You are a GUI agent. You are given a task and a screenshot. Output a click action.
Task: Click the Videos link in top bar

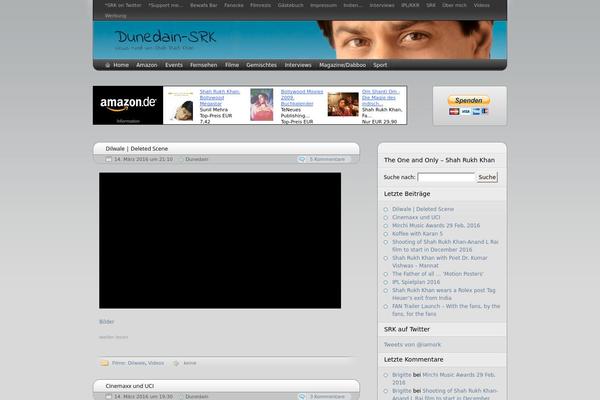tap(481, 5)
